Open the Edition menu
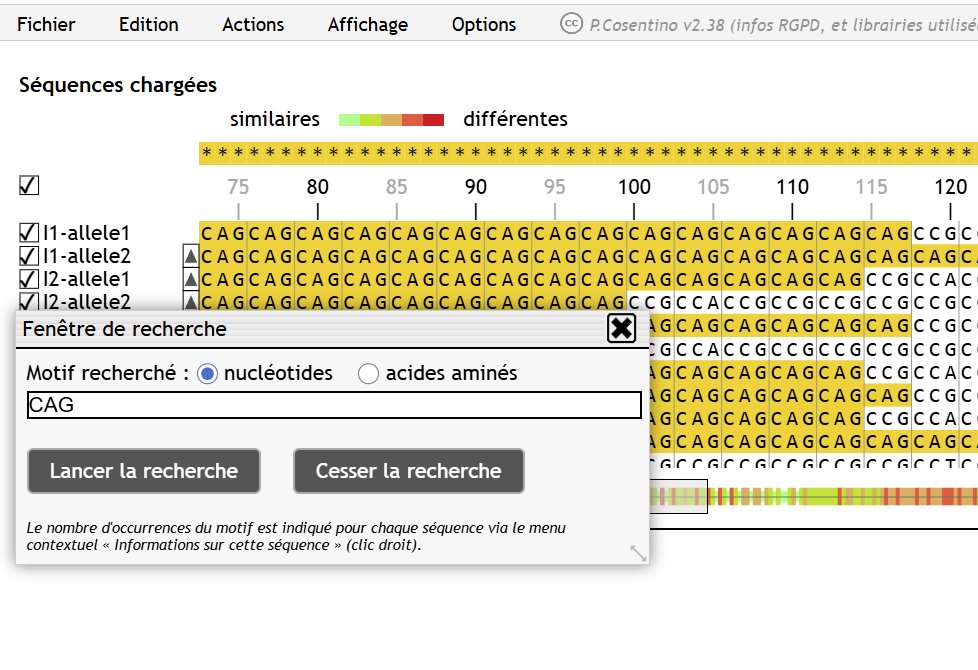 point(148,24)
